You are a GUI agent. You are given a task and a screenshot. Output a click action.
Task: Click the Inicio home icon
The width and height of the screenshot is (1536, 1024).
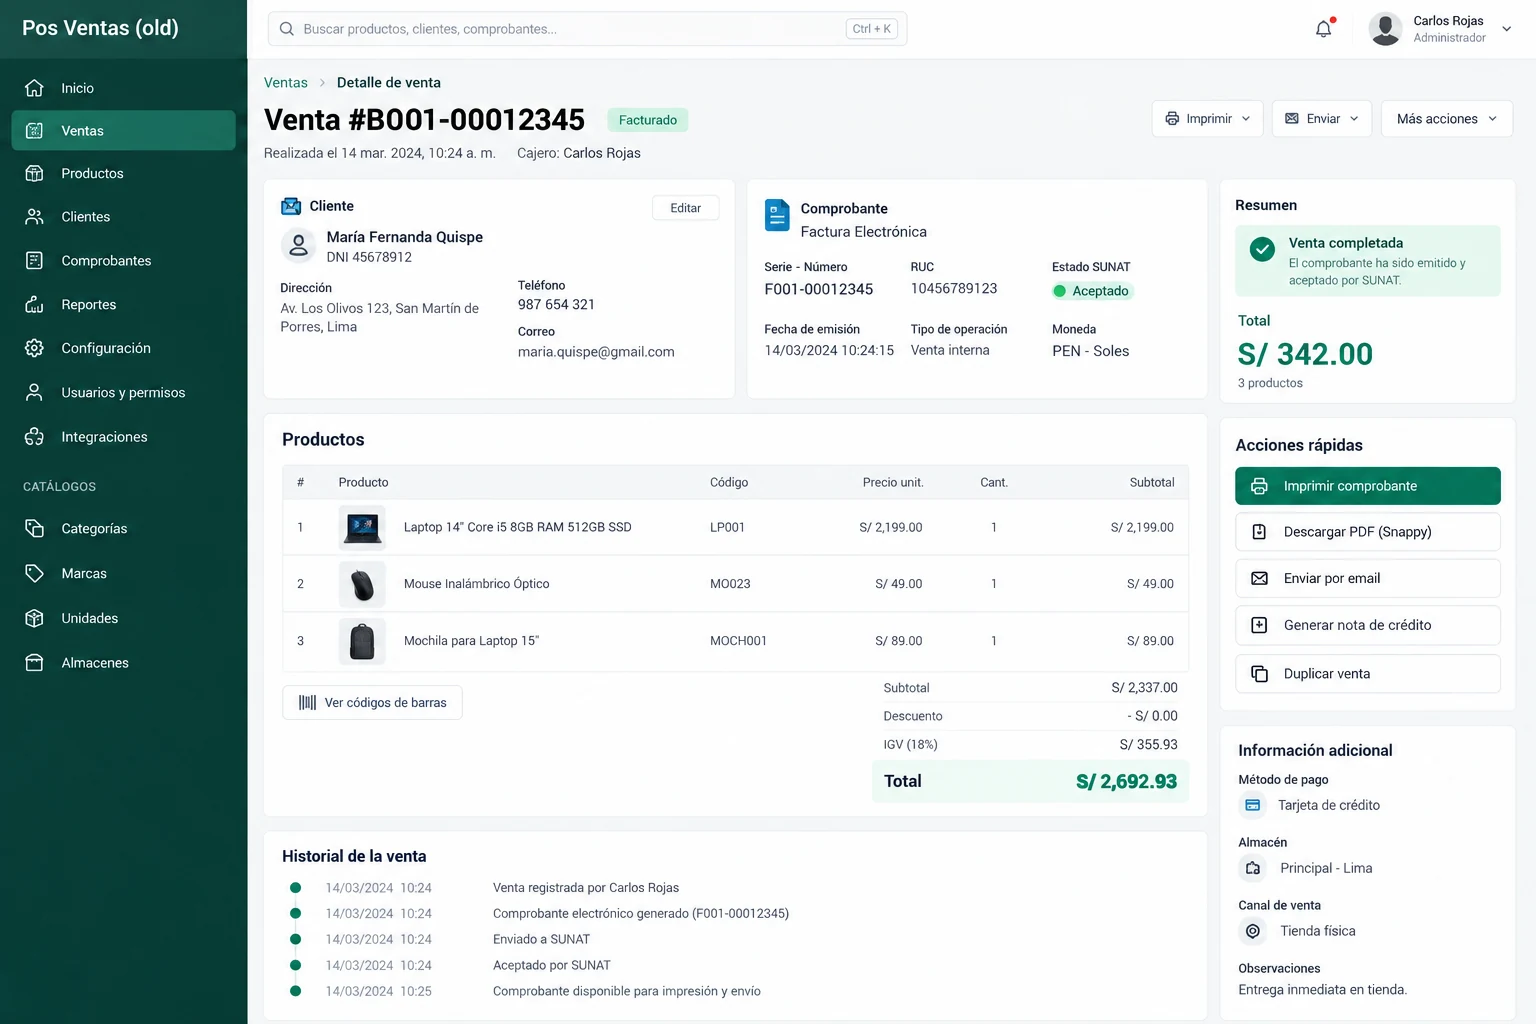pyautogui.click(x=34, y=88)
